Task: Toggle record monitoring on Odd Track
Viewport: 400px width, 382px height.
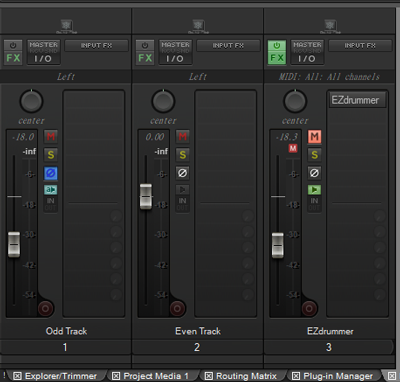Action: tap(51, 190)
